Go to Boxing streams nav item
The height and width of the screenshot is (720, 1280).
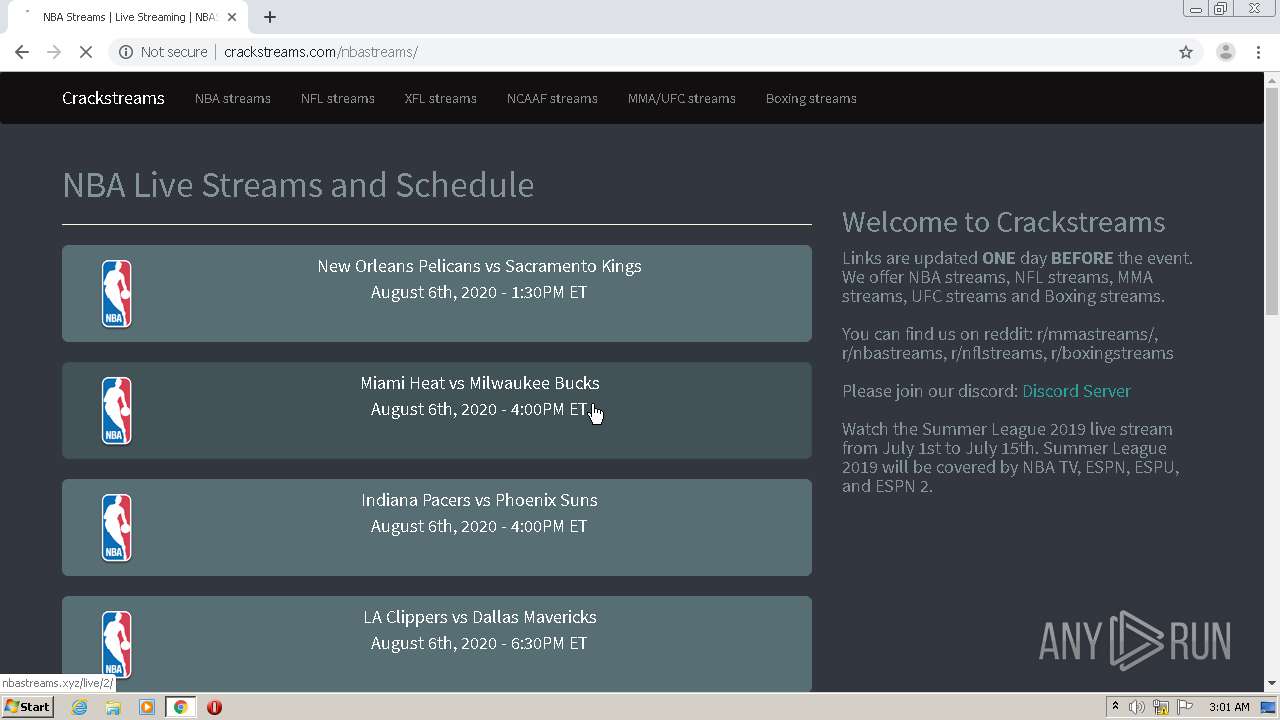coord(811,98)
